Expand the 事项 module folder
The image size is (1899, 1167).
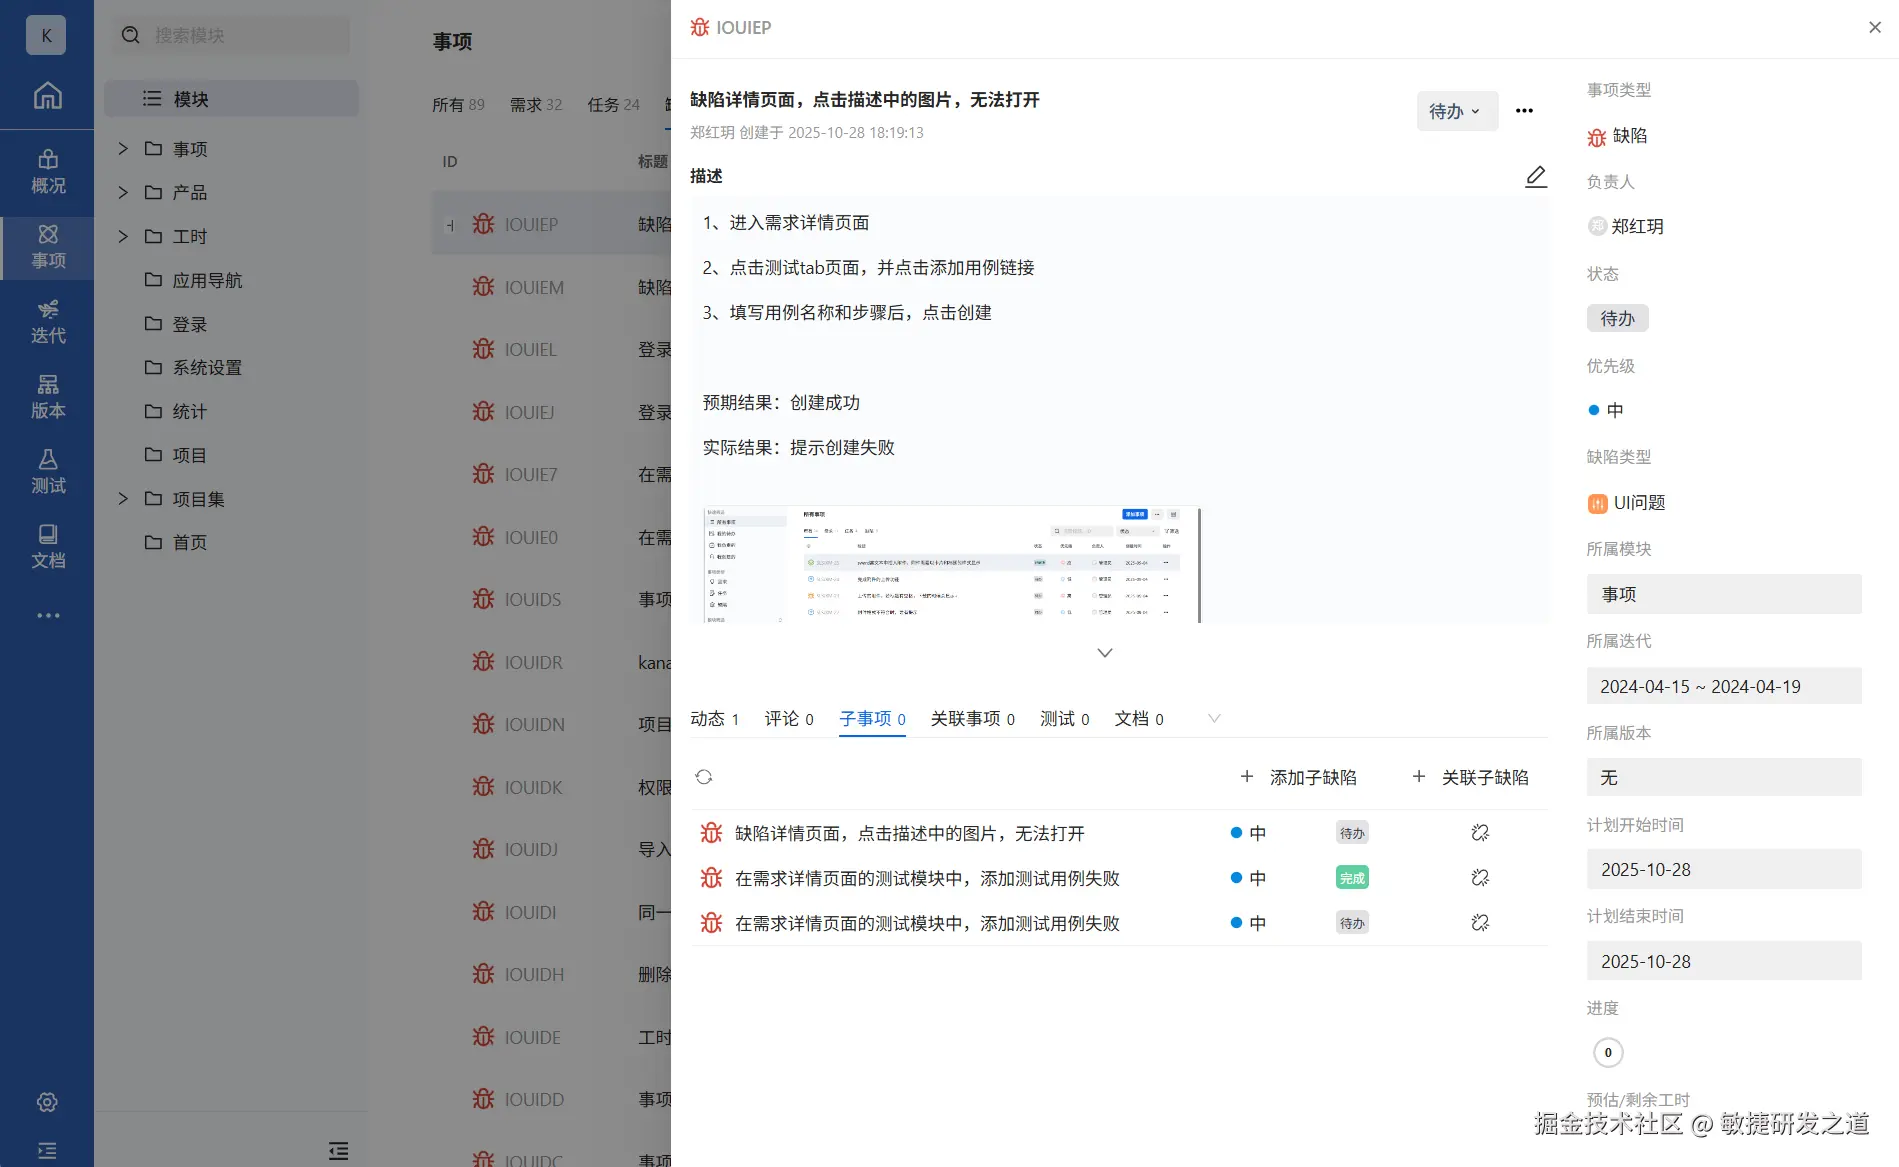123,149
